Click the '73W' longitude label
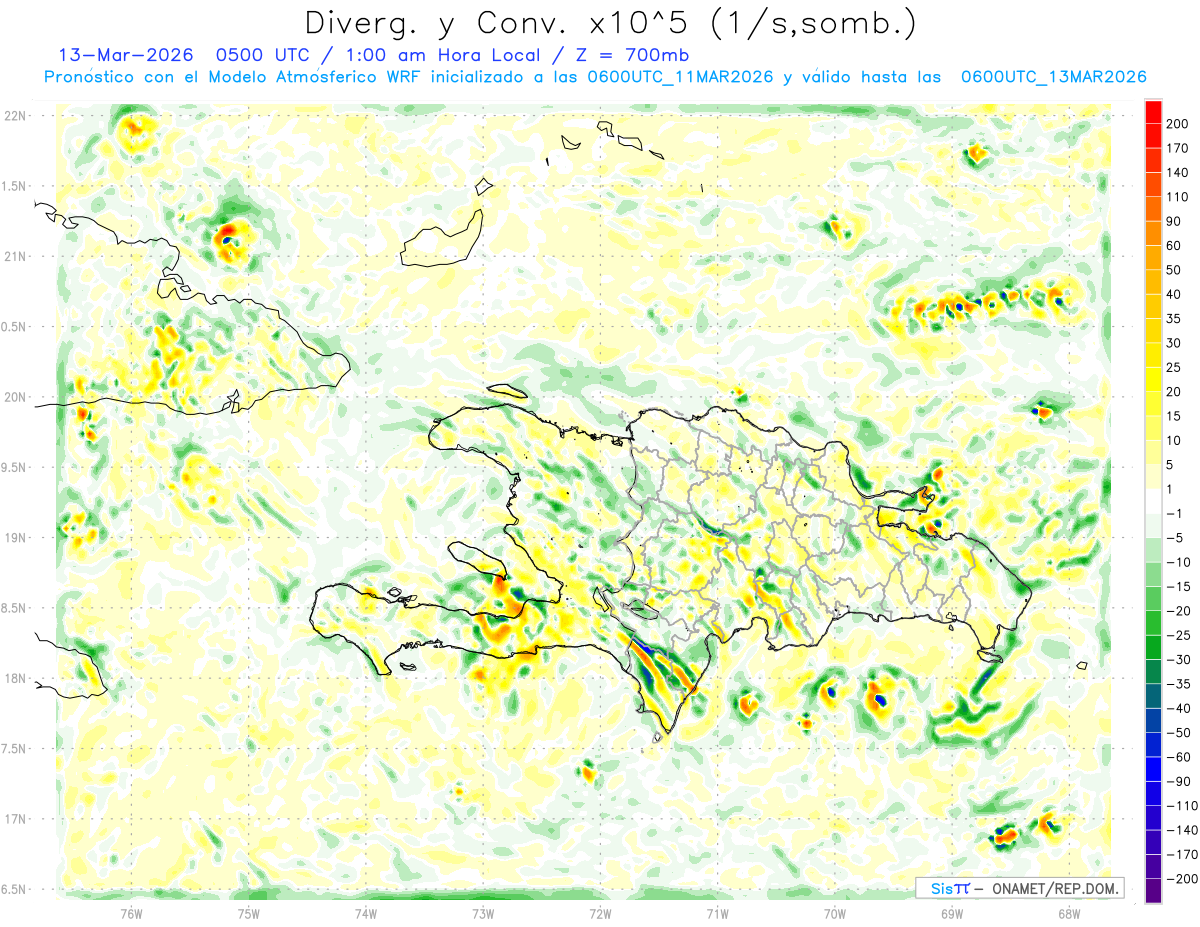Screen dimensions: 1200x927 coord(483,913)
